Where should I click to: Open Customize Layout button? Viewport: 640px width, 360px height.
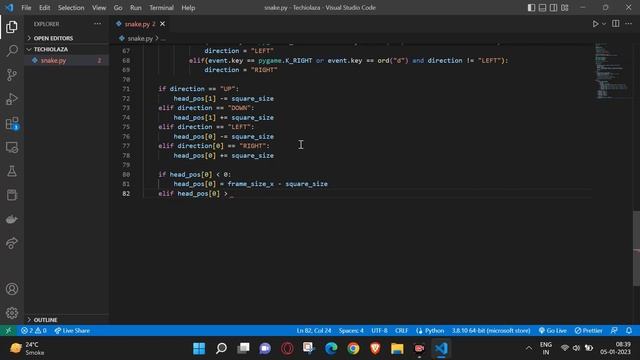(x=565, y=8)
